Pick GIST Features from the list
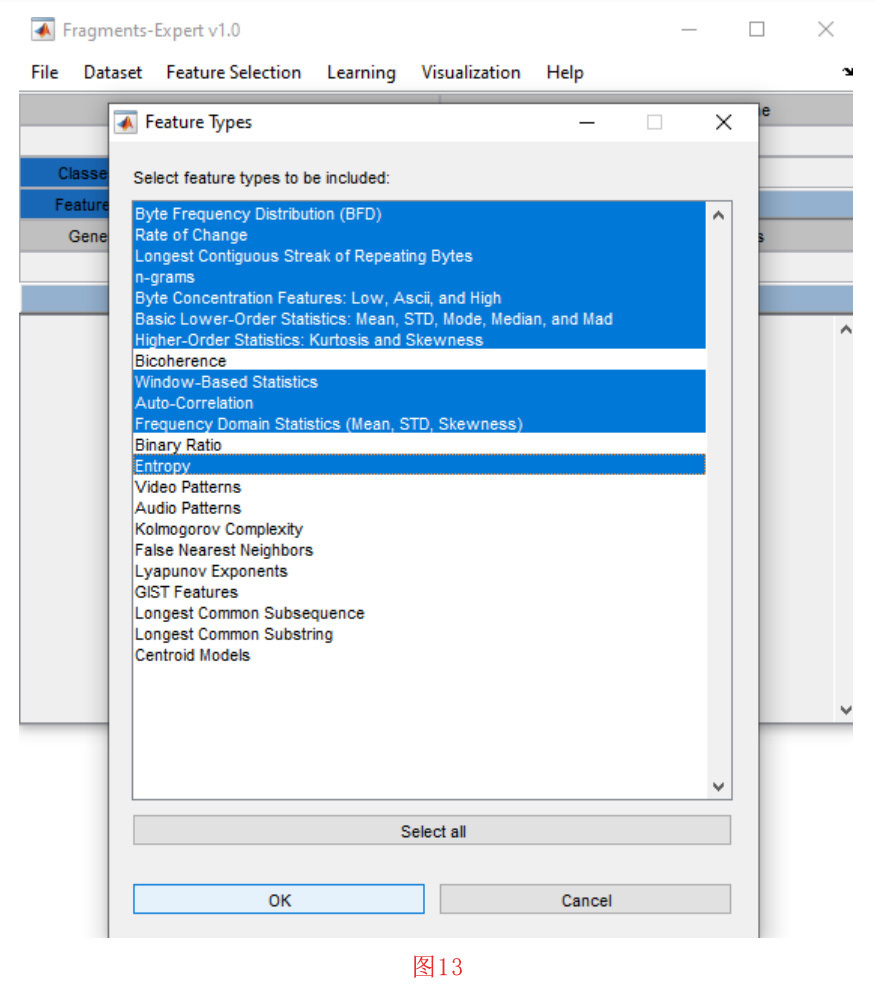875x1001 pixels. [x=187, y=592]
